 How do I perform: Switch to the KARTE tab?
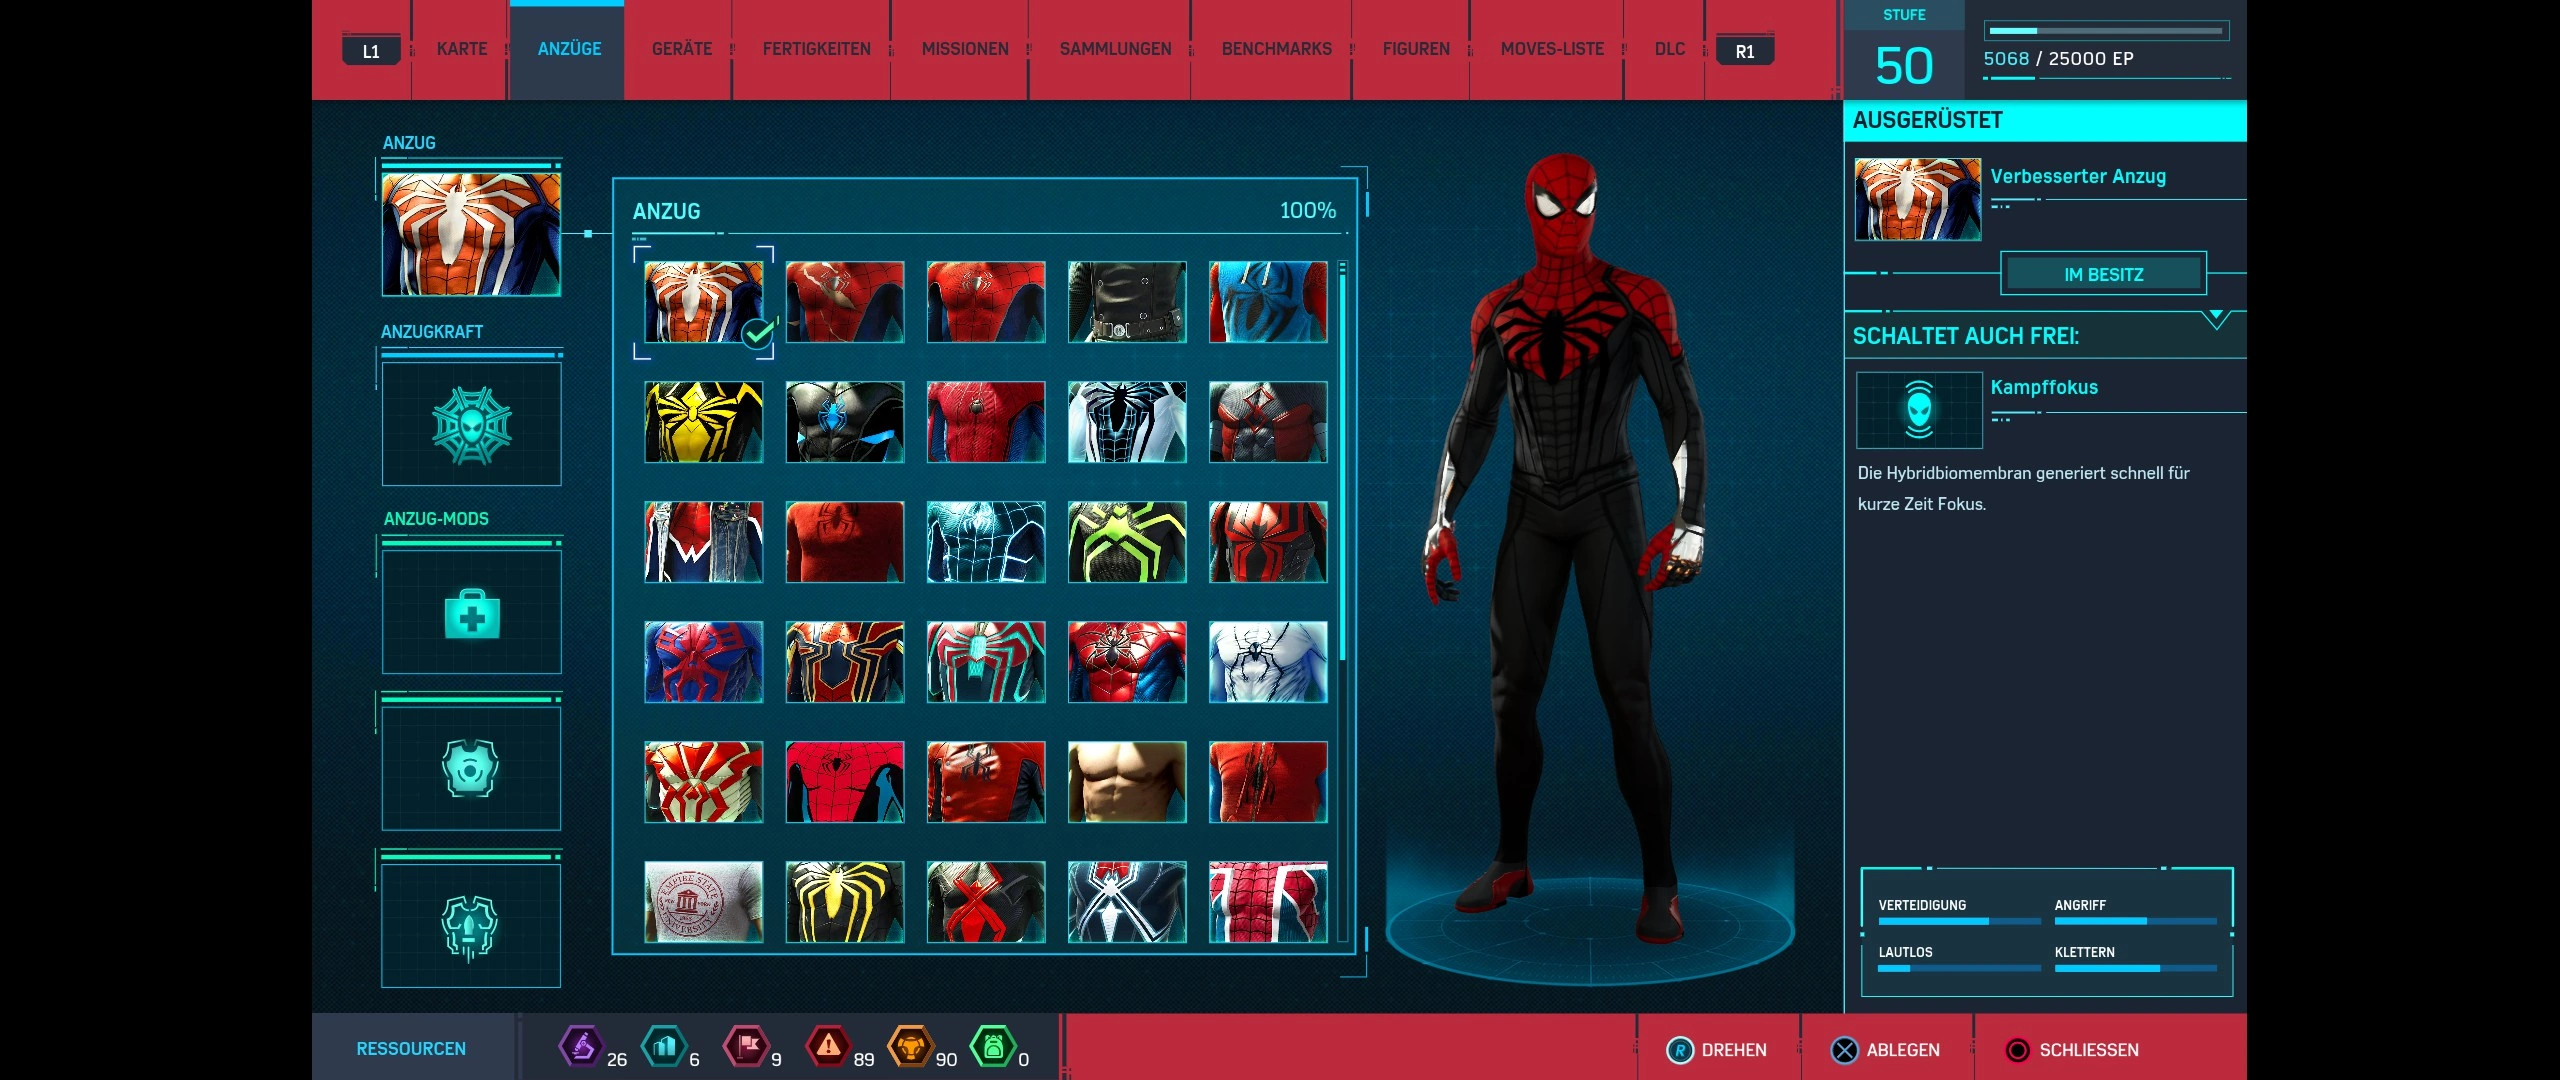(x=462, y=49)
